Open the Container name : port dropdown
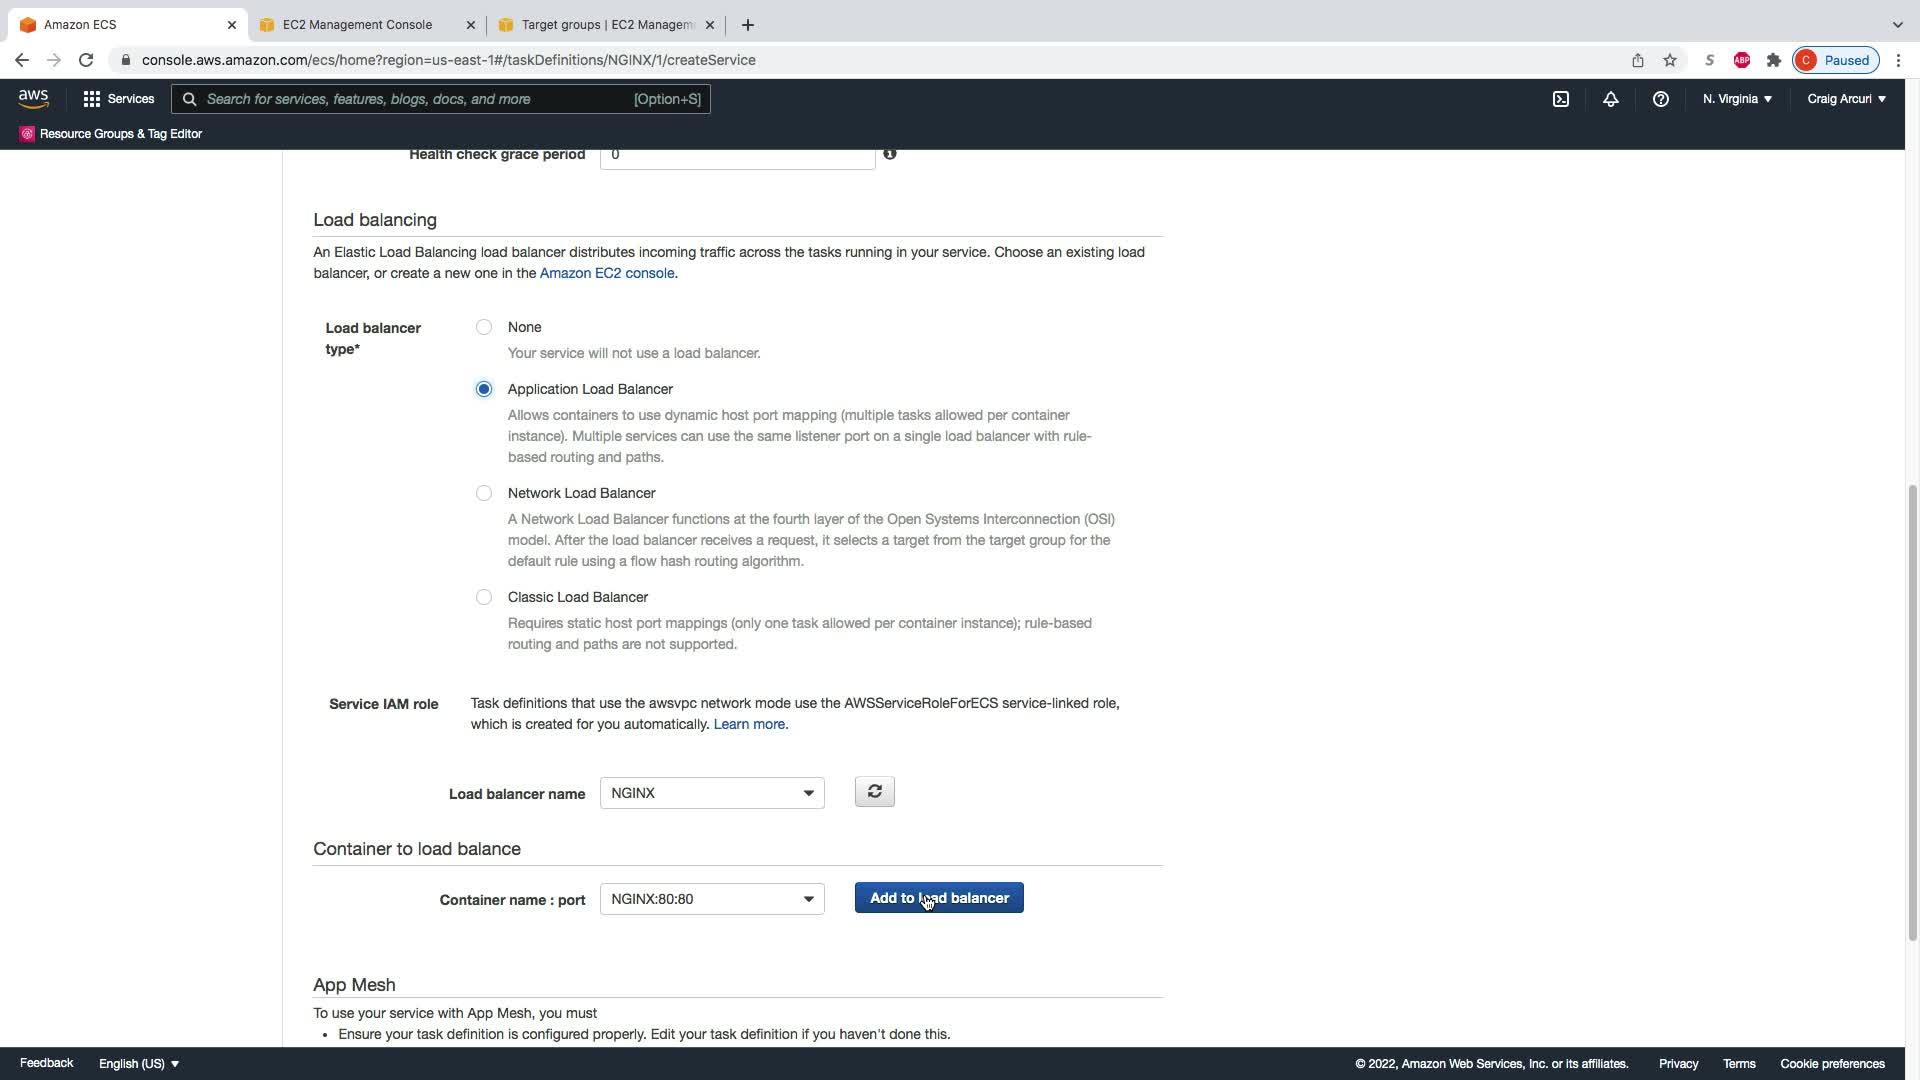 (x=711, y=899)
